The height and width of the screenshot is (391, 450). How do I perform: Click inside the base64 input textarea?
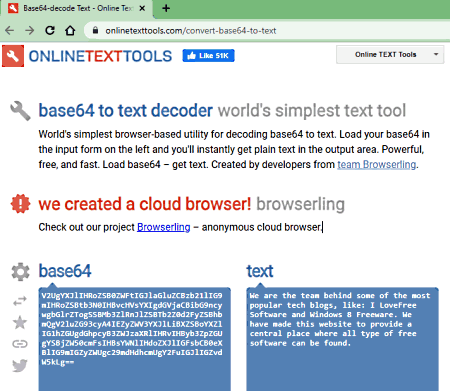(x=135, y=339)
